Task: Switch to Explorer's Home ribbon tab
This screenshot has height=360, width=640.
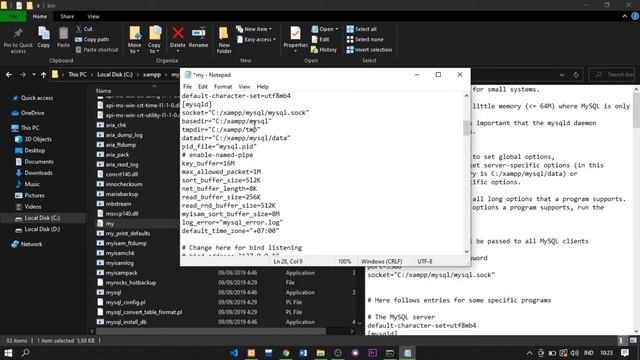Action: click(x=40, y=16)
